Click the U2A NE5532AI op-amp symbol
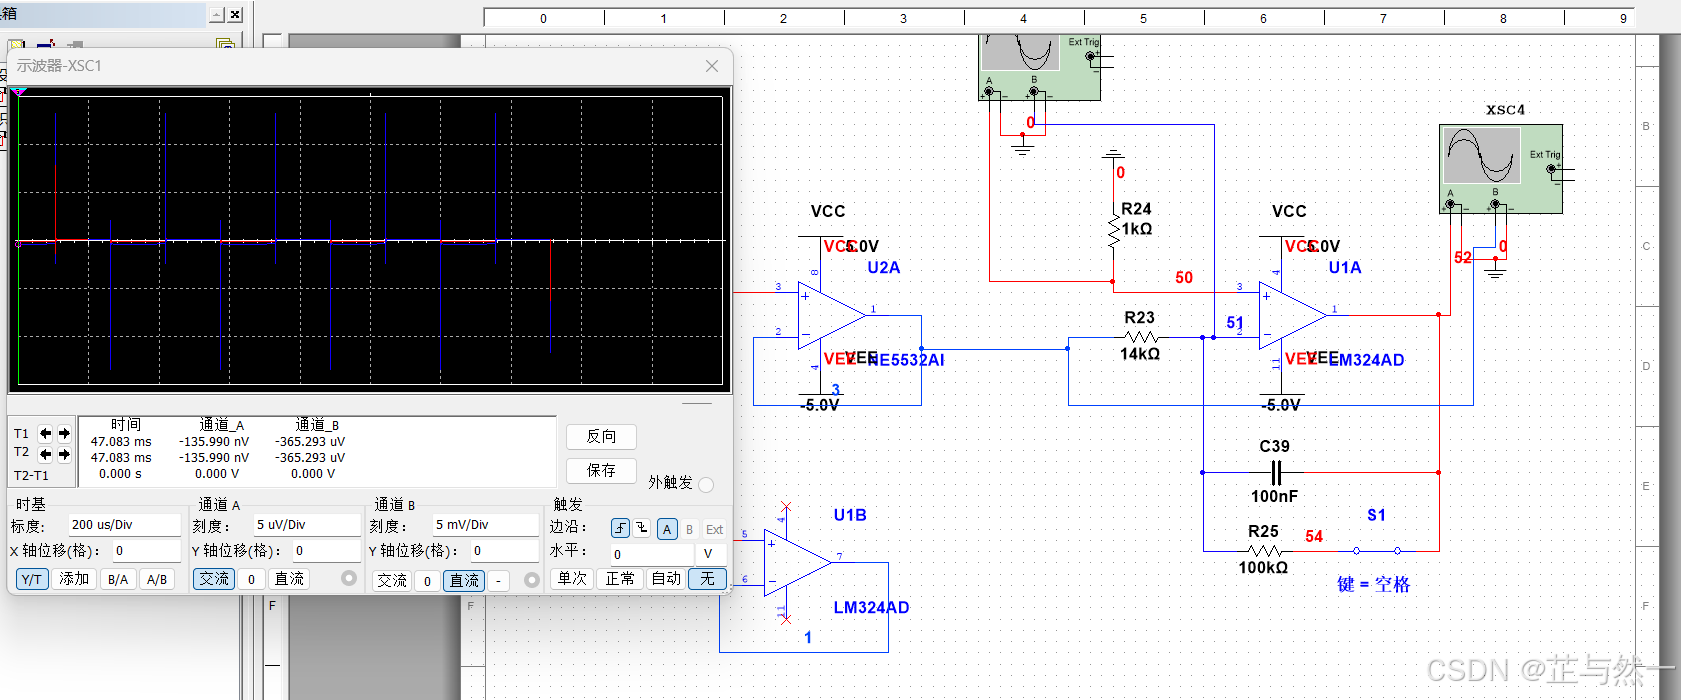 coord(830,316)
